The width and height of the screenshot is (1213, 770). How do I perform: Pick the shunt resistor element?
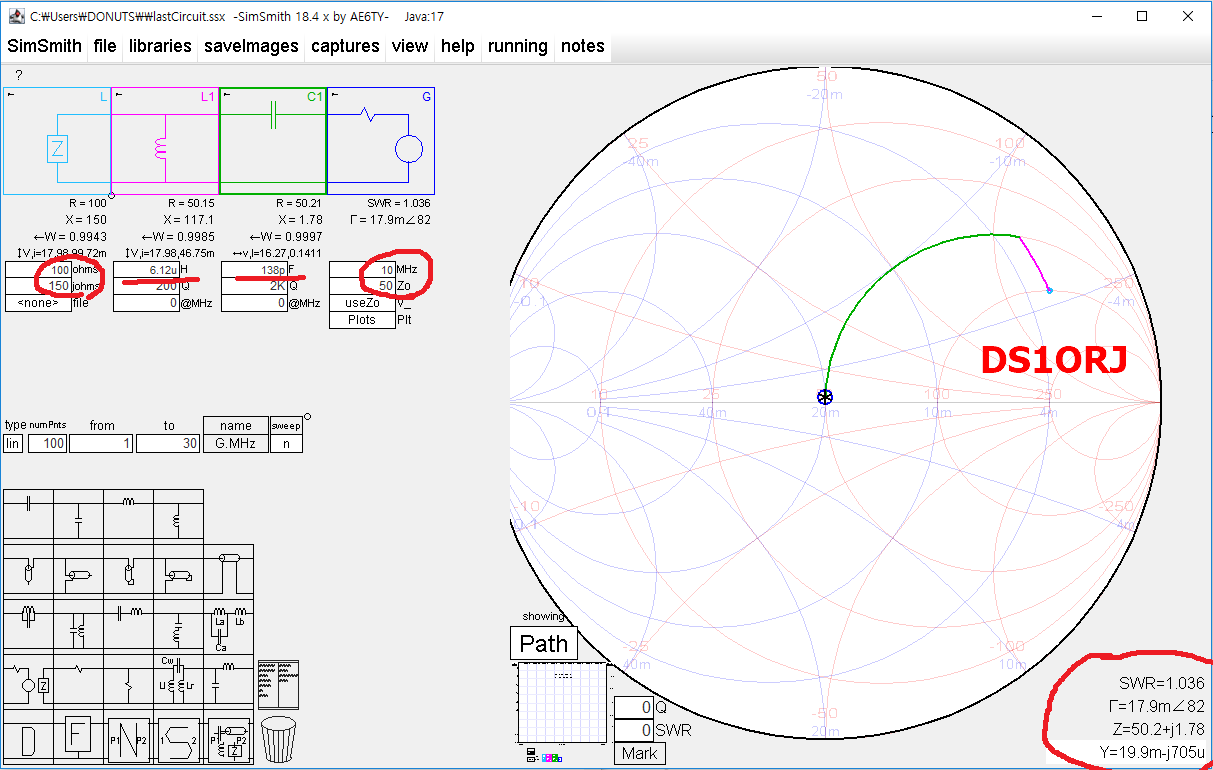(x=129, y=679)
